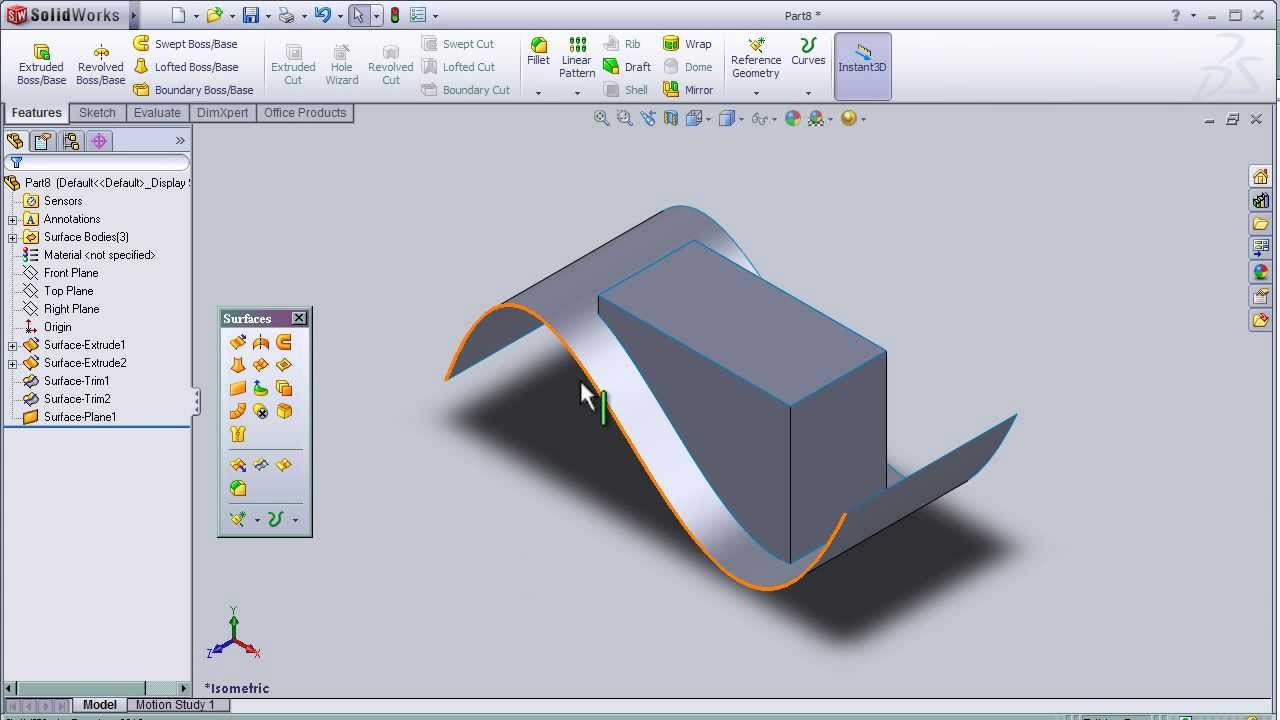Switch to the Model tab at bottom
This screenshot has width=1280, height=720.
coord(99,705)
